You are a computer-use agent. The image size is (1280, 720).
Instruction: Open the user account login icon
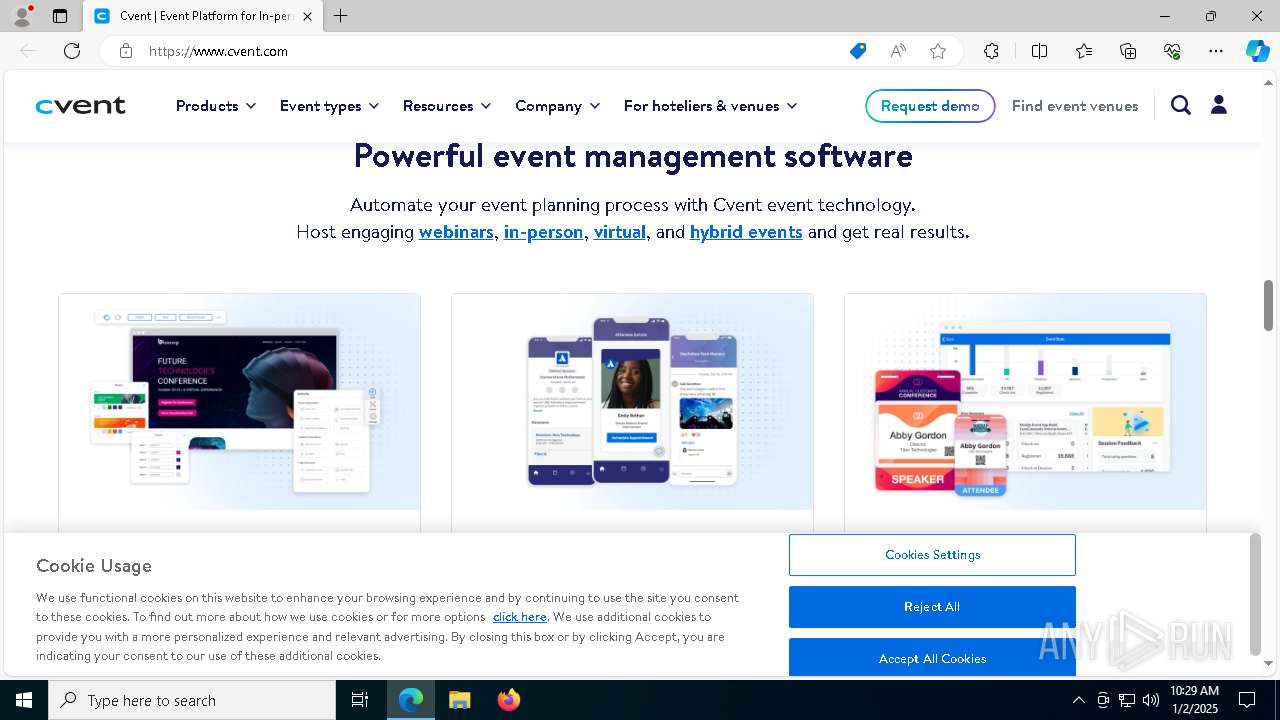pyautogui.click(x=1219, y=105)
